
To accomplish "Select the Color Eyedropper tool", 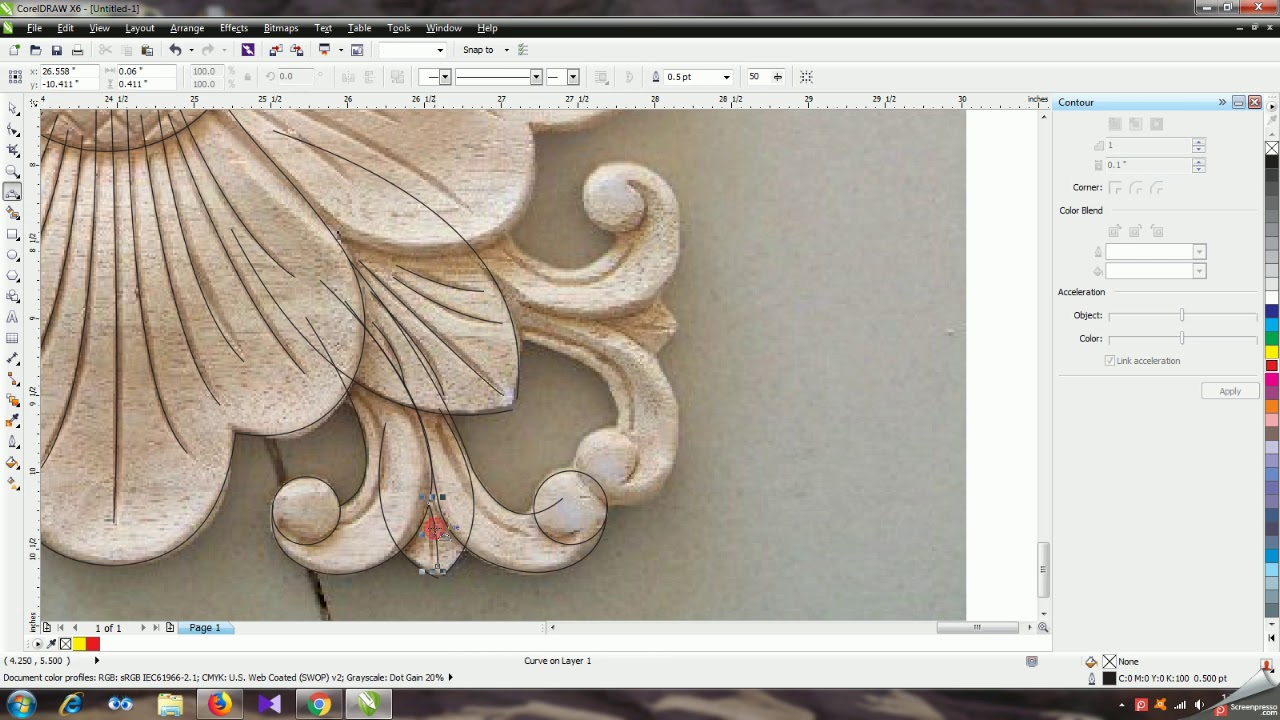I will tap(13, 421).
